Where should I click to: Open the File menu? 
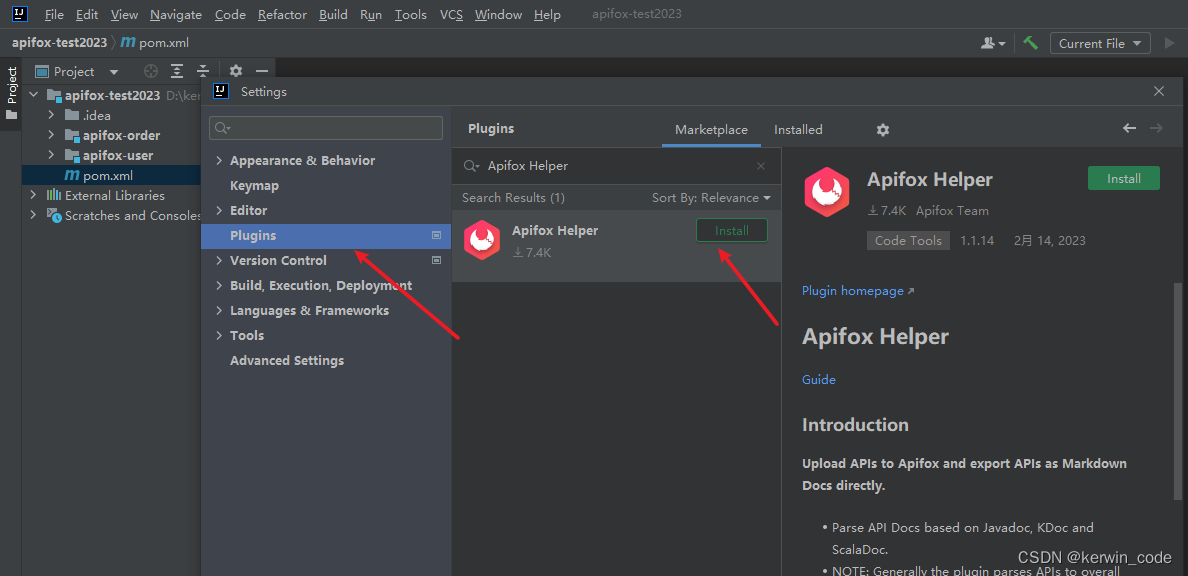(54, 14)
